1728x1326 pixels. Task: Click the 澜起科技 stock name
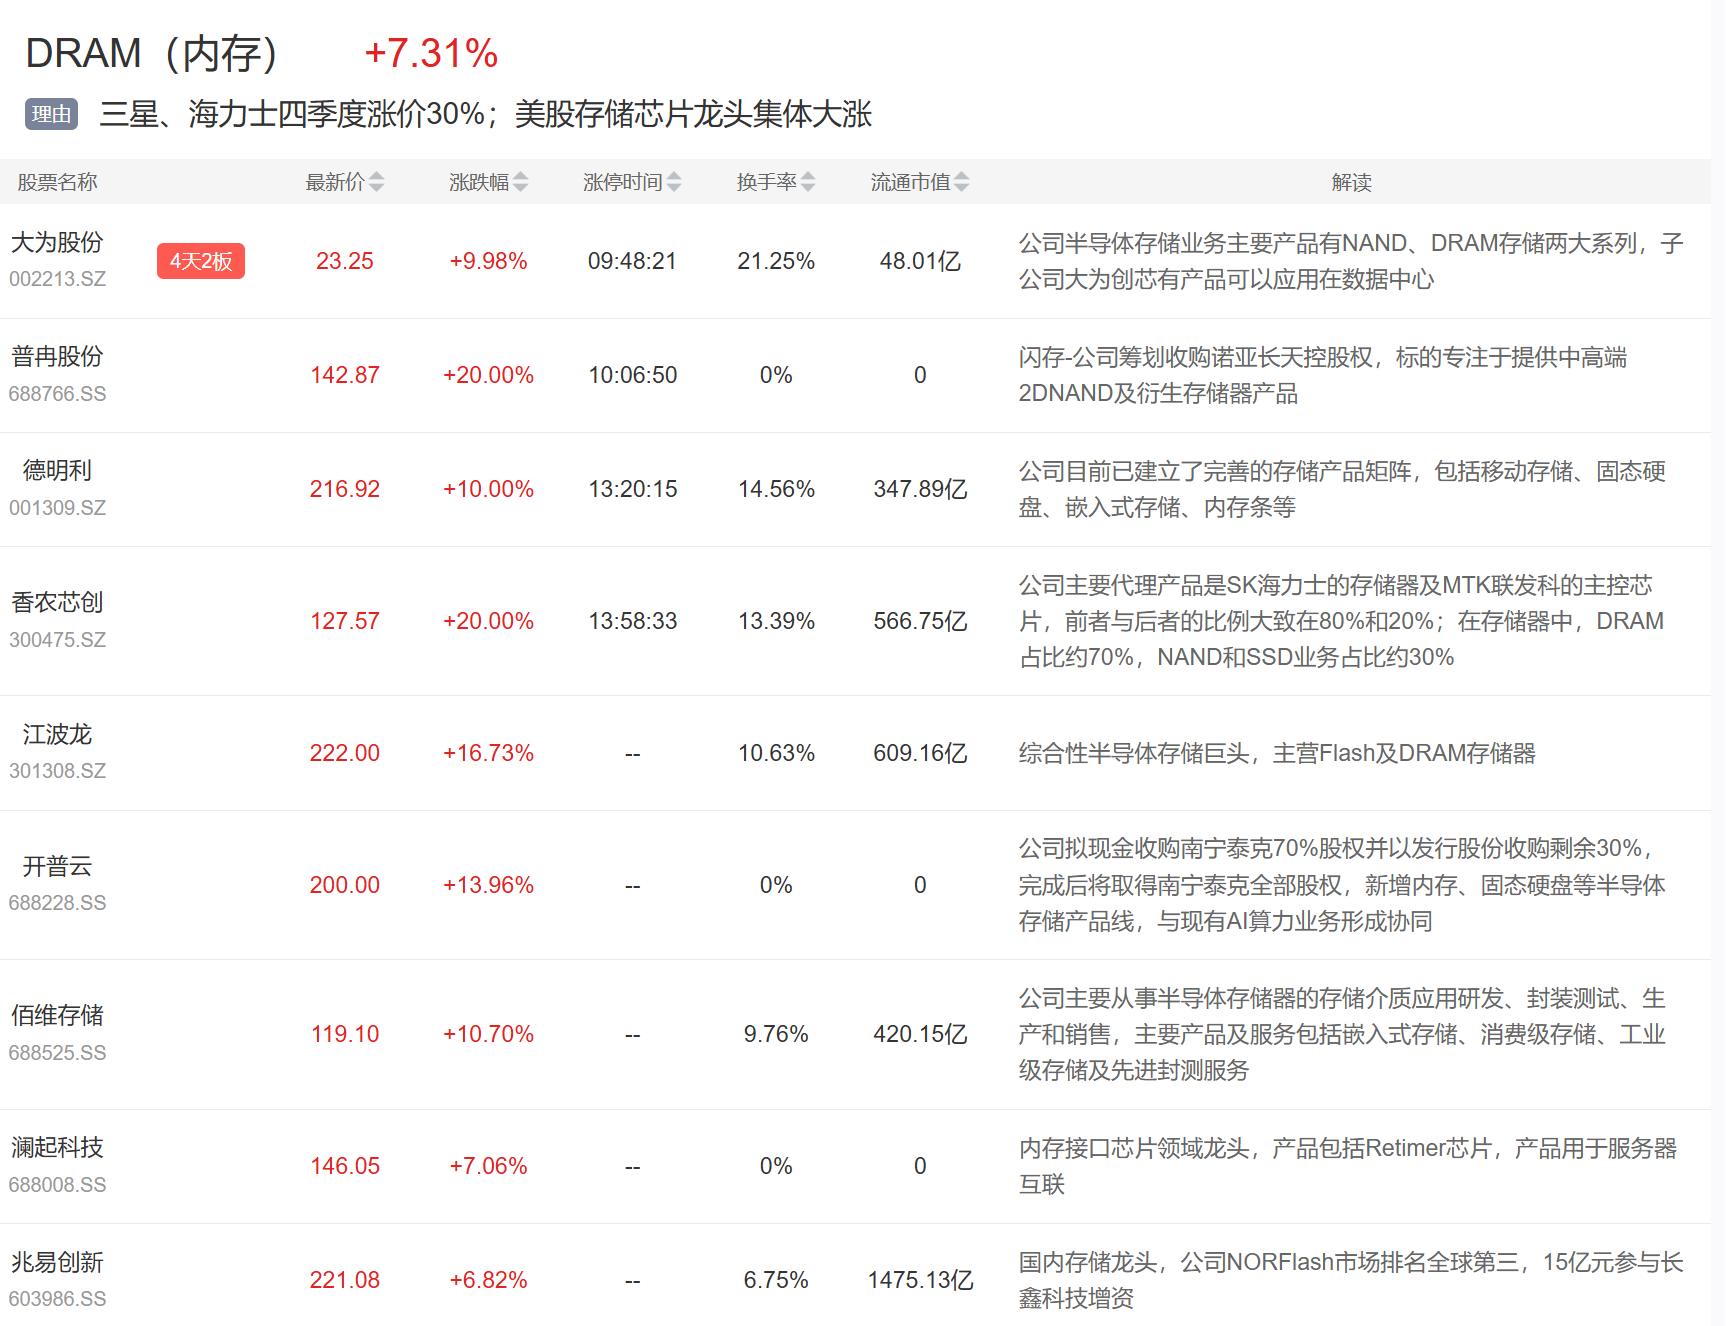tap(57, 1148)
